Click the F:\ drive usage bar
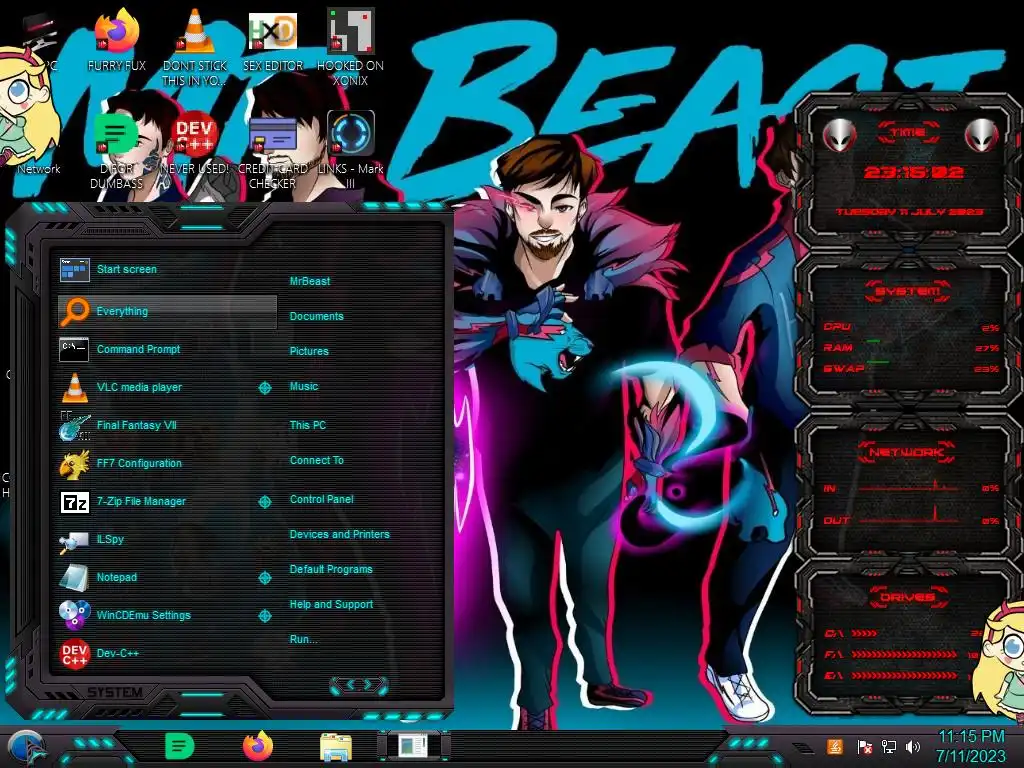The image size is (1024, 768). [904, 655]
